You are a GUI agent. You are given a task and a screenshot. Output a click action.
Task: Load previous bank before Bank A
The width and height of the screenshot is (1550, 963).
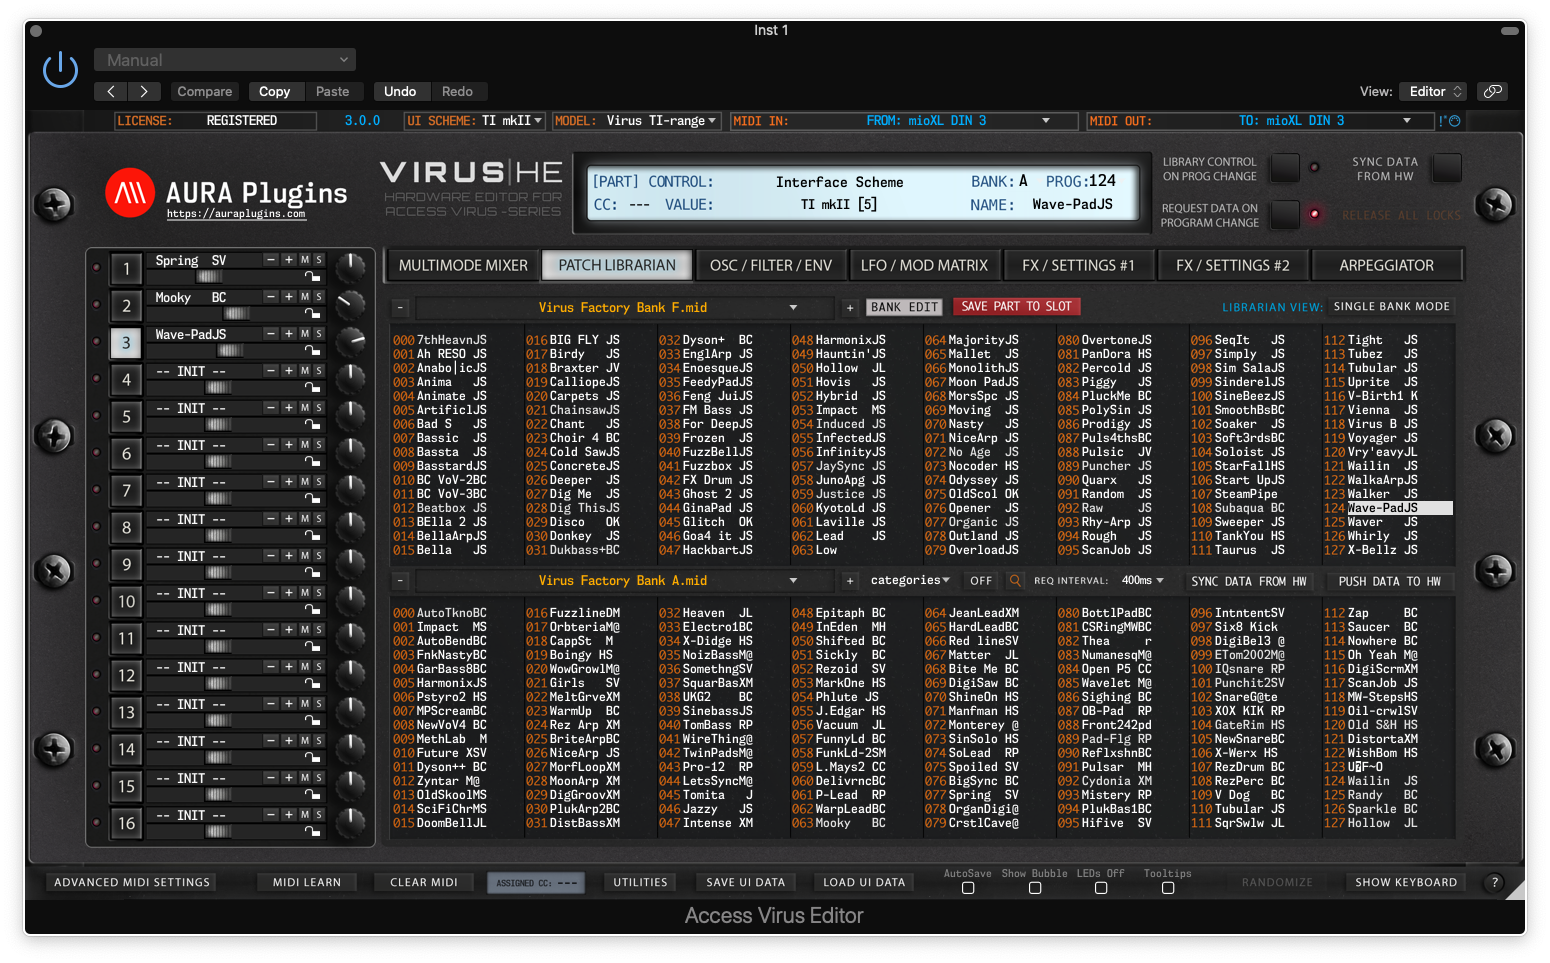(399, 581)
